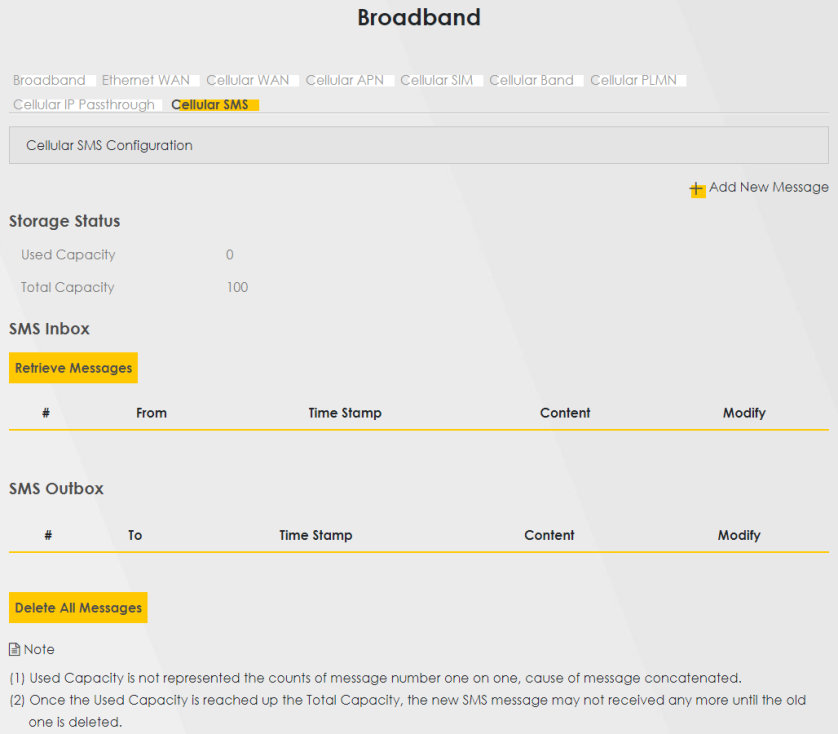
Task: Click the Add New Message link text
Action: [x=768, y=187]
